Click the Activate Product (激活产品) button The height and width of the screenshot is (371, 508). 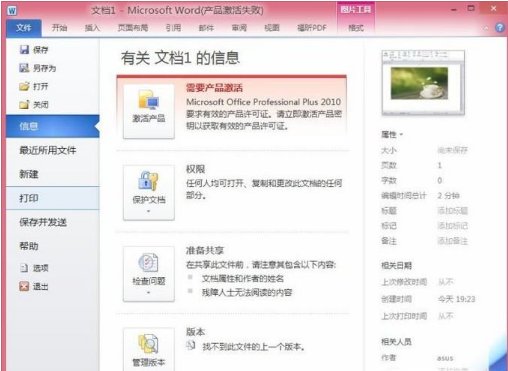149,111
